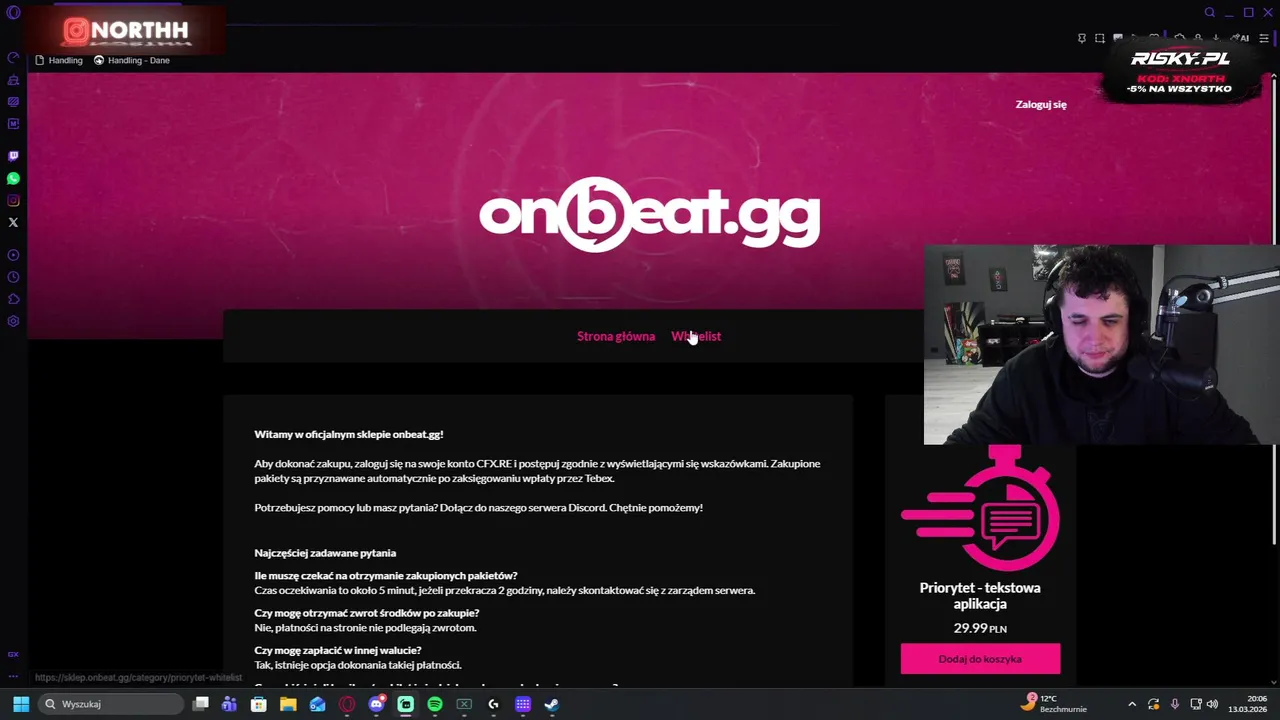This screenshot has width=1280, height=720.
Task: Click the onbeat.gg logo banner
Action: (650, 214)
